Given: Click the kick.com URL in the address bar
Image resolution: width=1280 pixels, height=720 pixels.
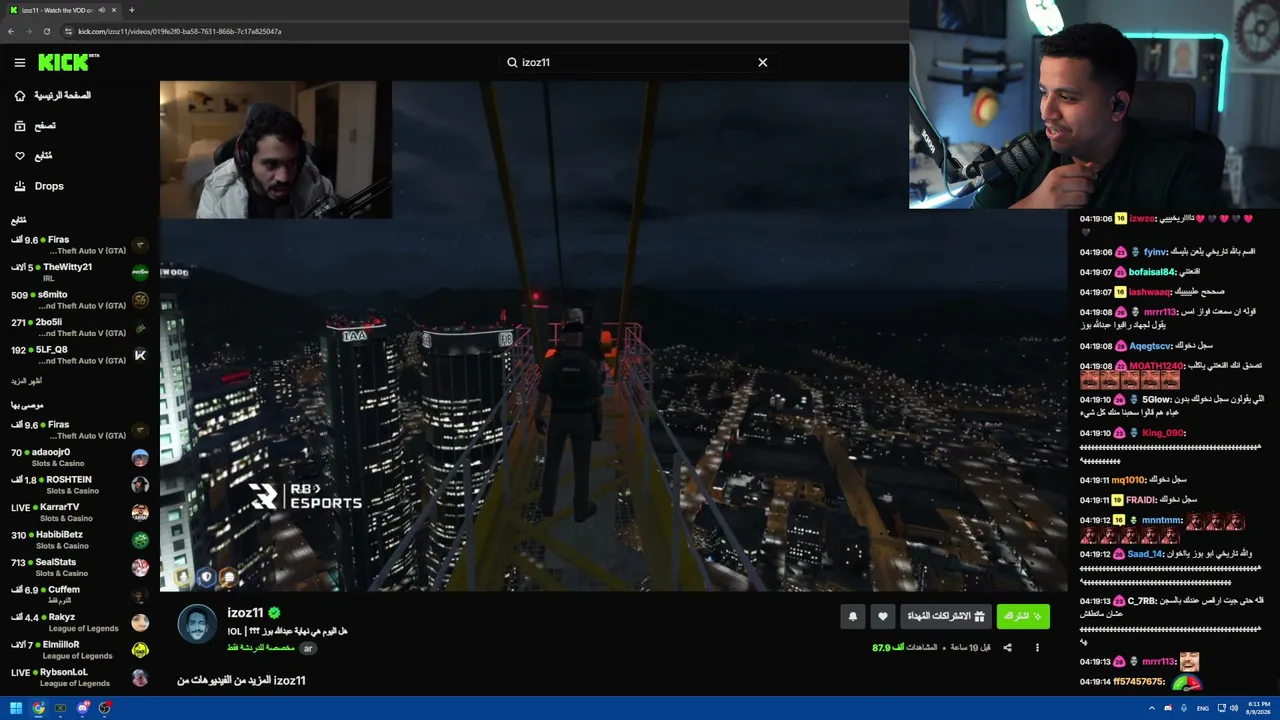Looking at the screenshot, I should coord(180,31).
